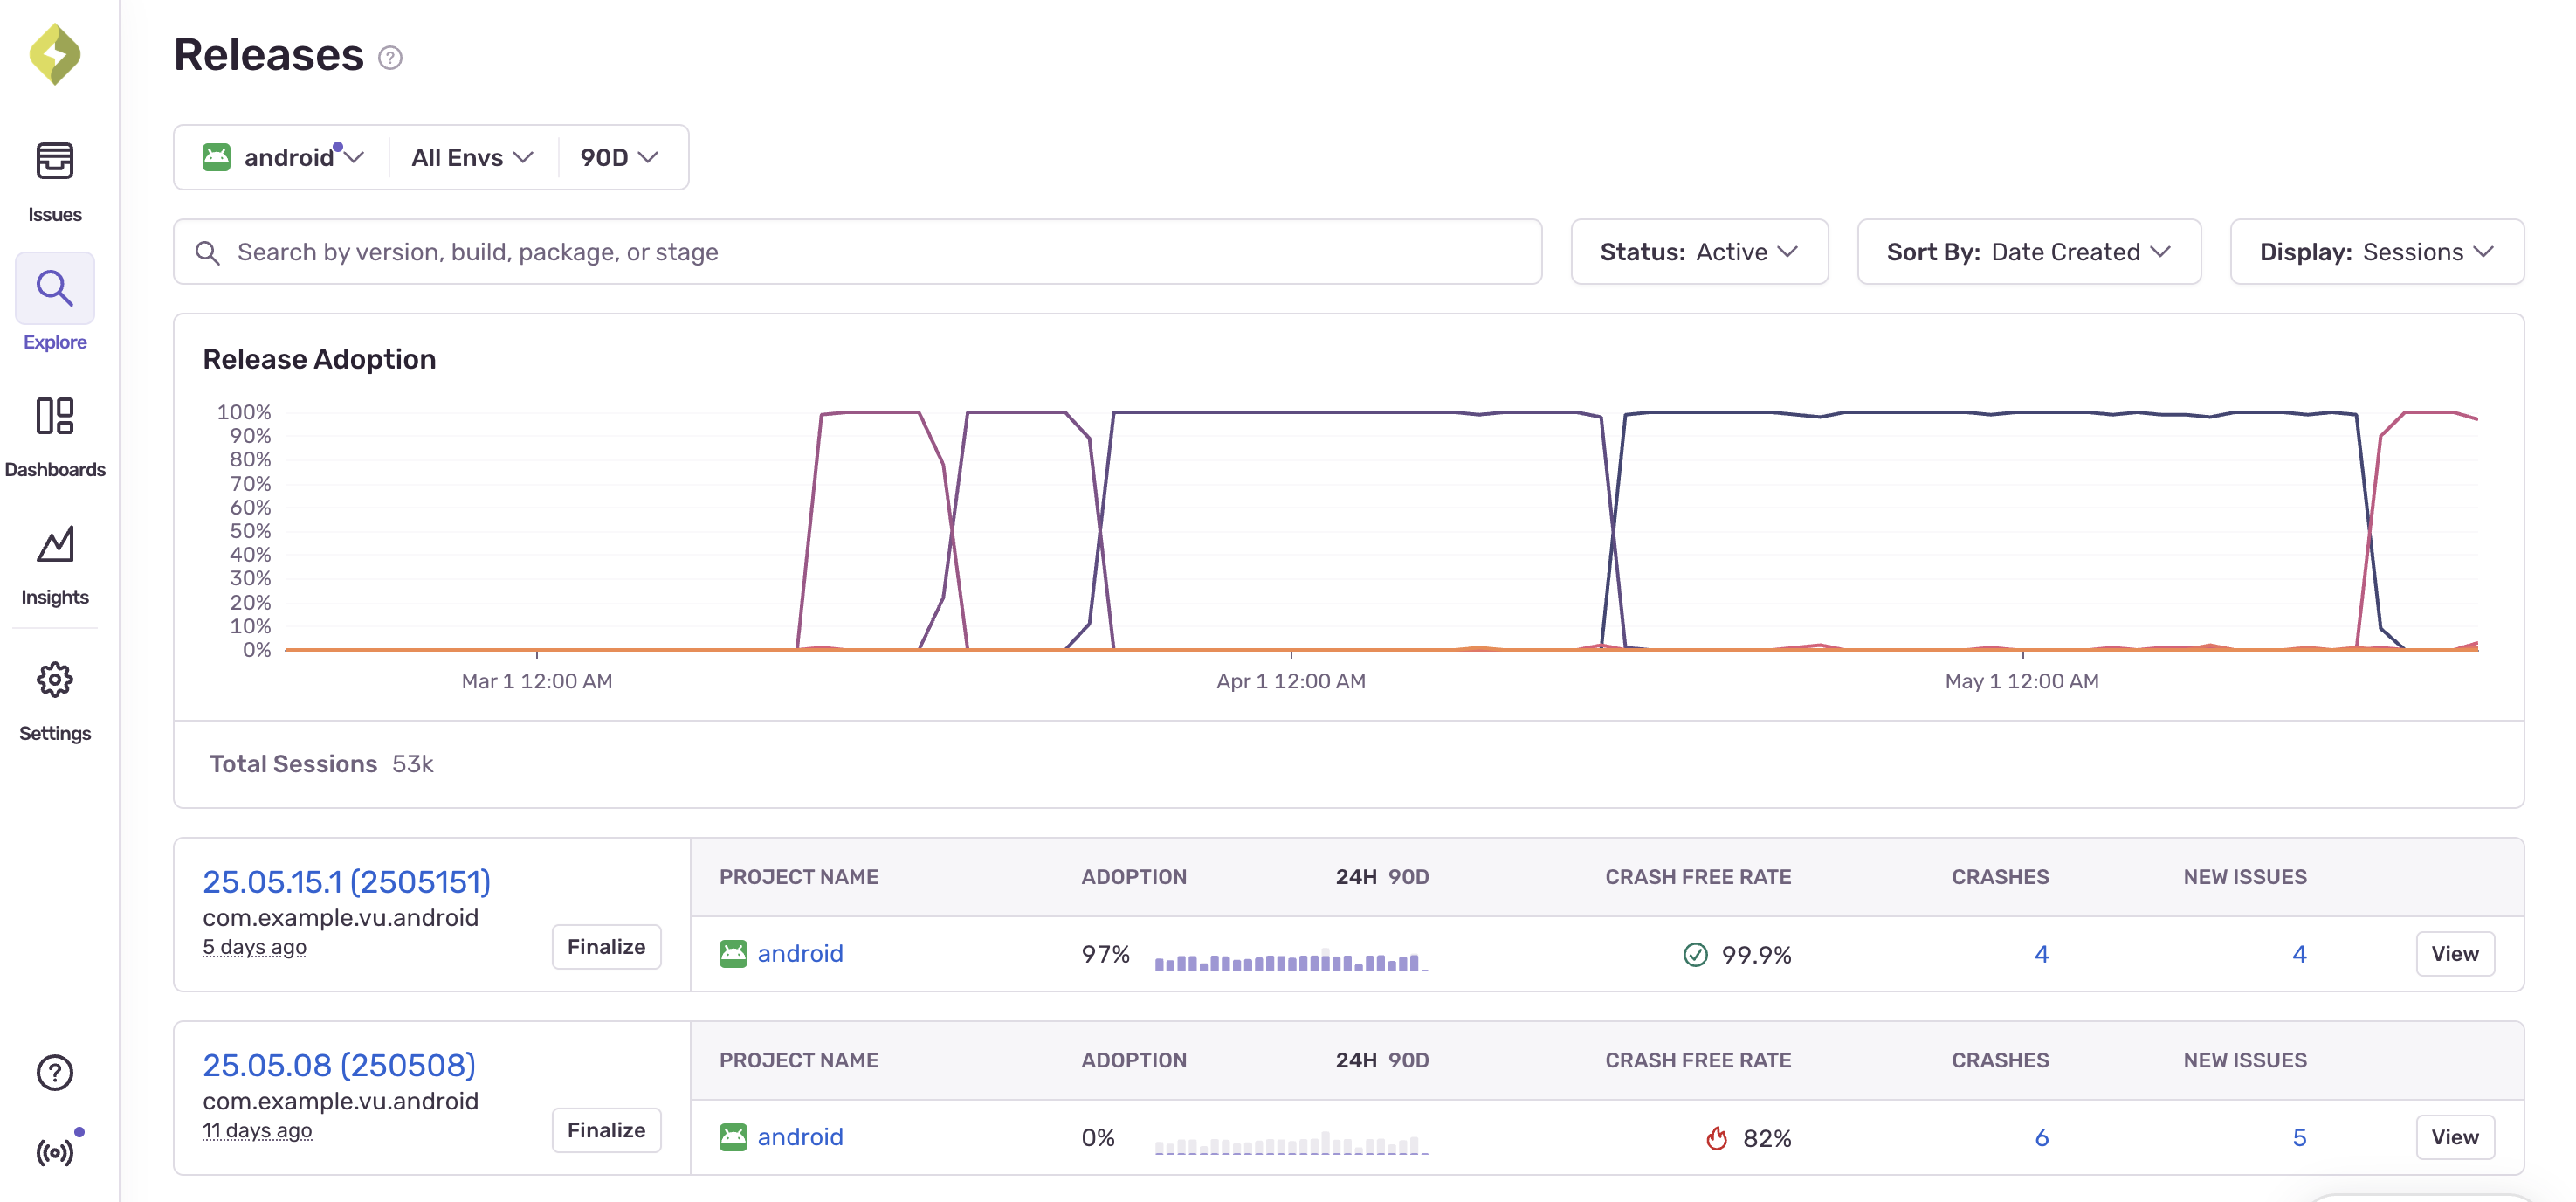Switch adoption to 24H for release 25.05.08
This screenshot has width=2576, height=1202.
point(1355,1060)
